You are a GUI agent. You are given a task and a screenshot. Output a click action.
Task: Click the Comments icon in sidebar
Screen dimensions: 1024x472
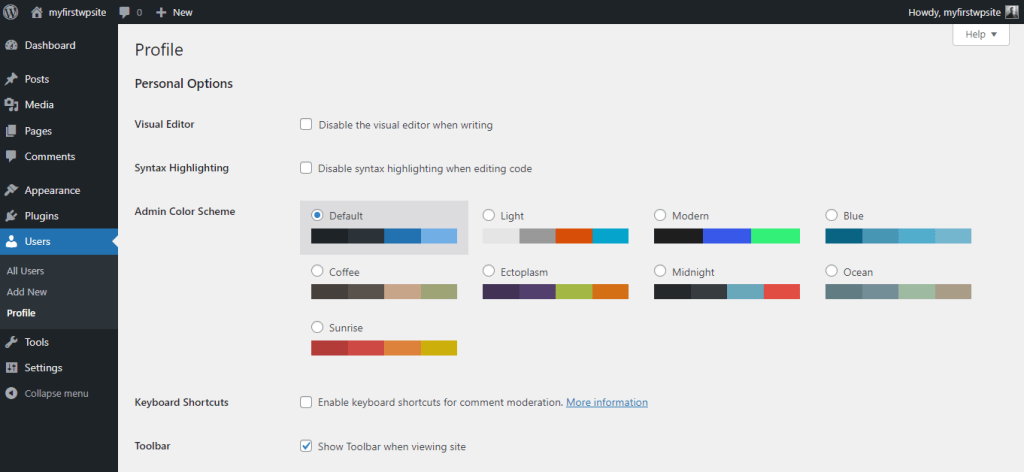[x=10, y=157]
